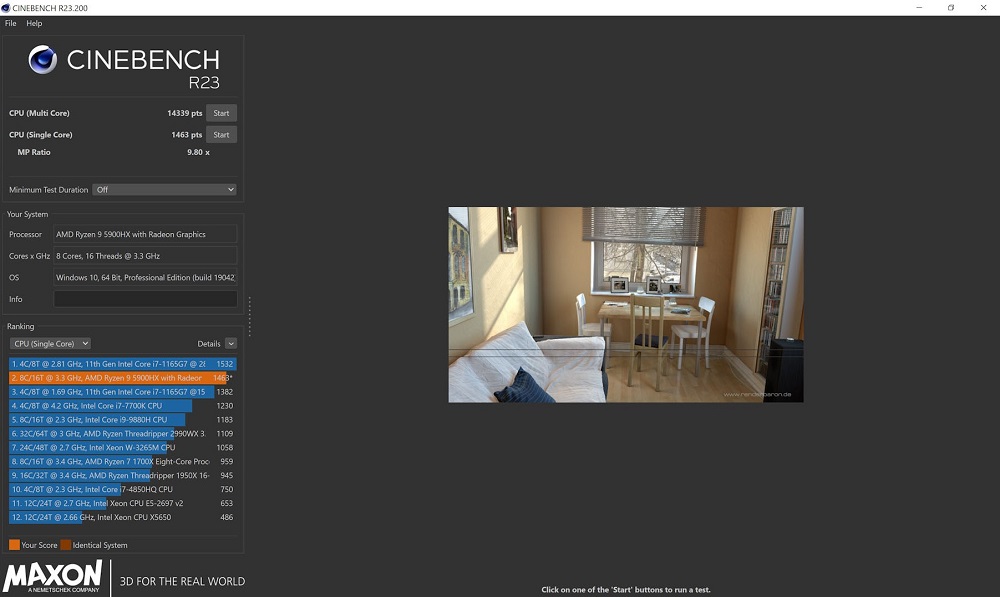Viewport: 1000px width, 597px height.
Task: Open the Minimum Test Duration dropdown
Action: (x=165, y=189)
